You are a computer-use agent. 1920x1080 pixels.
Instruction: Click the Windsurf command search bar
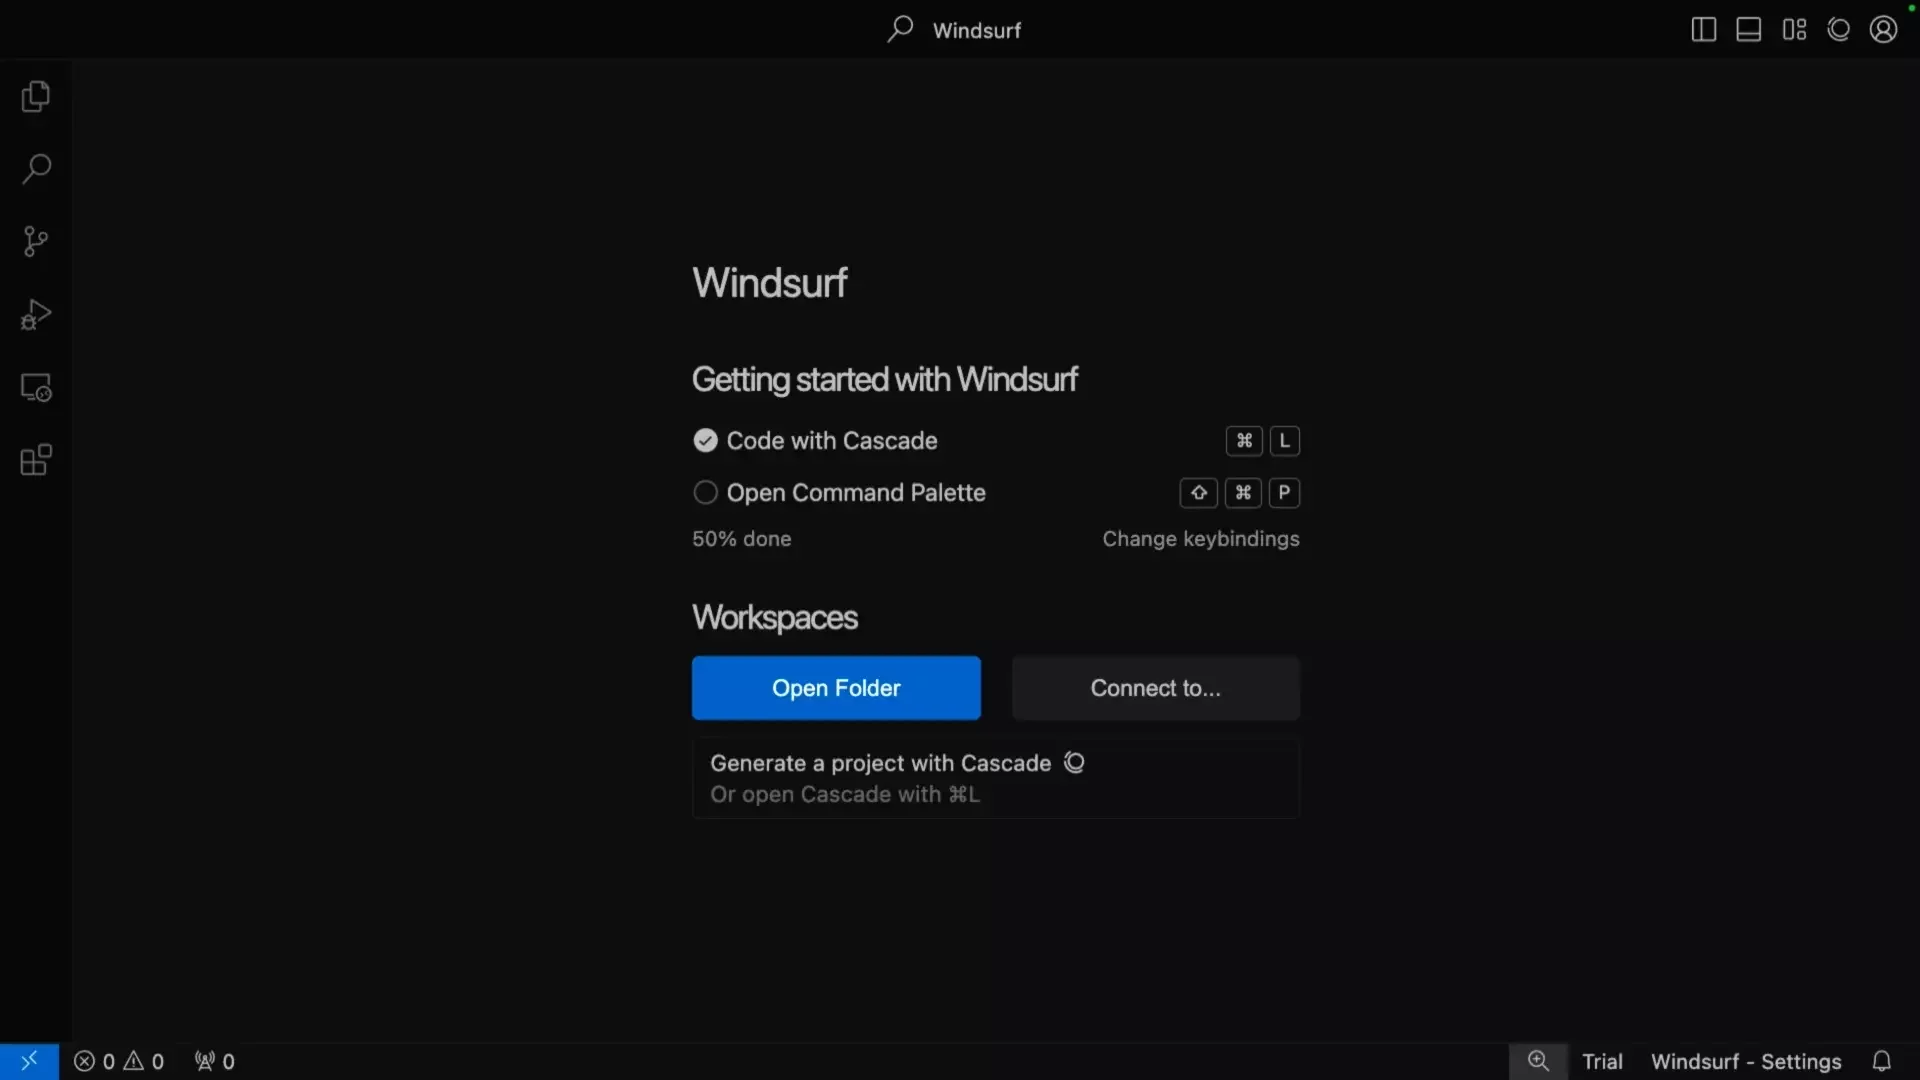[x=955, y=29]
